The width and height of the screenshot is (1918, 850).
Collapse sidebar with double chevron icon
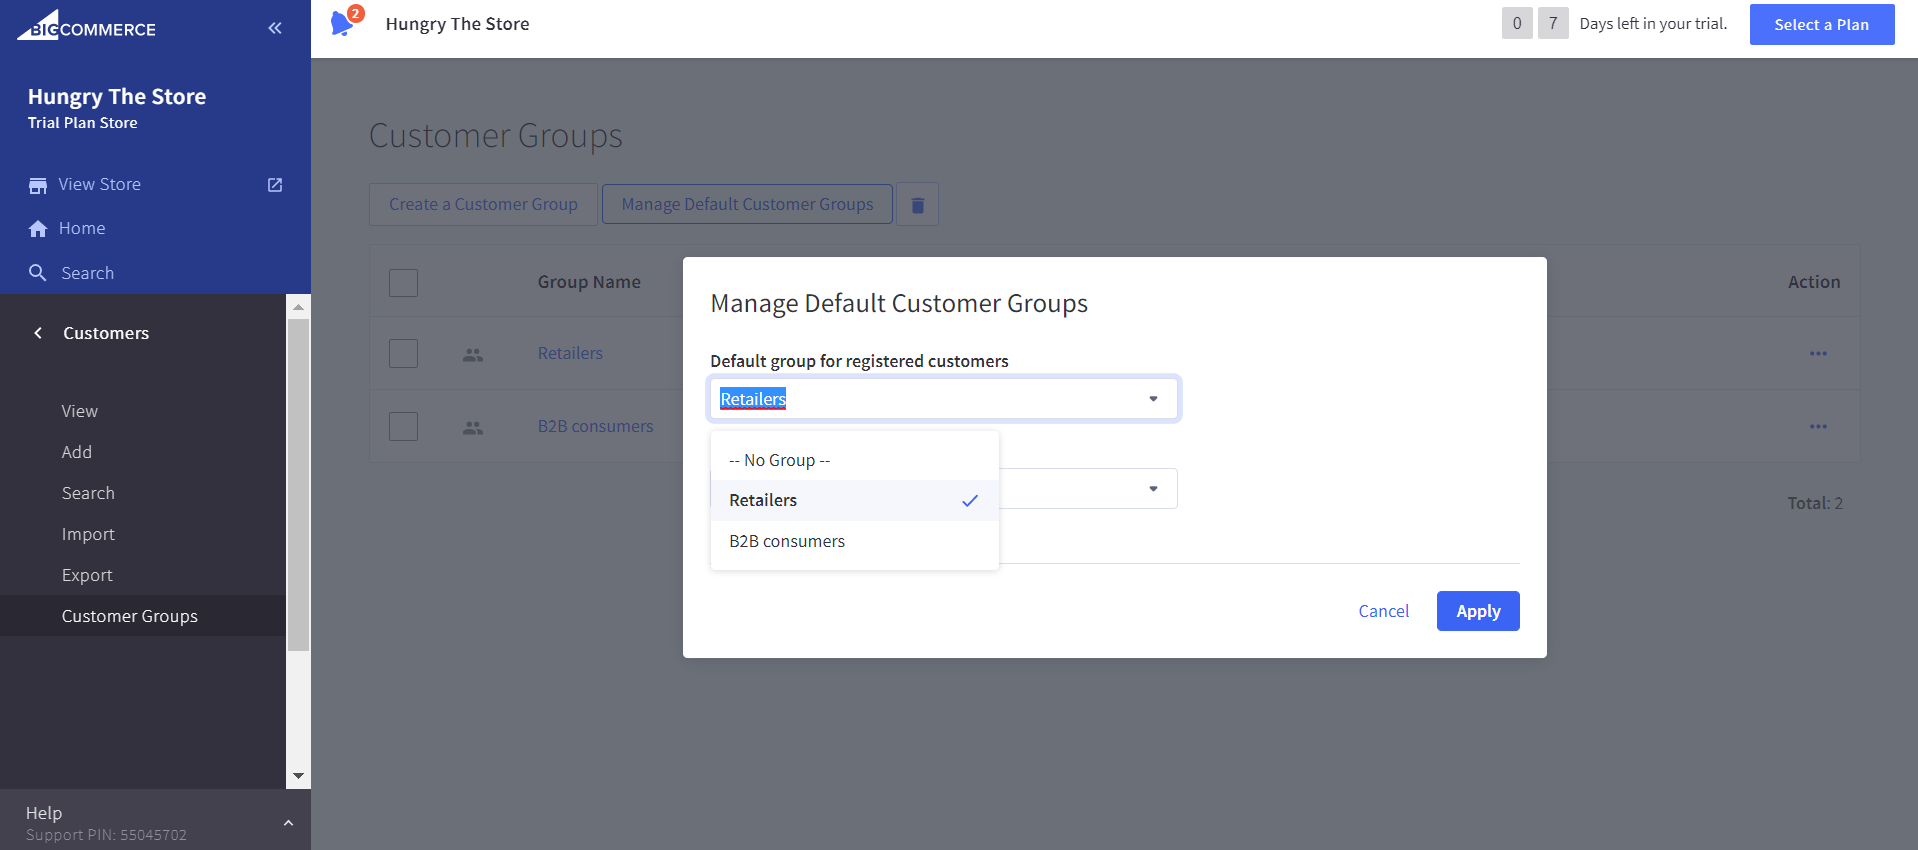point(275,28)
